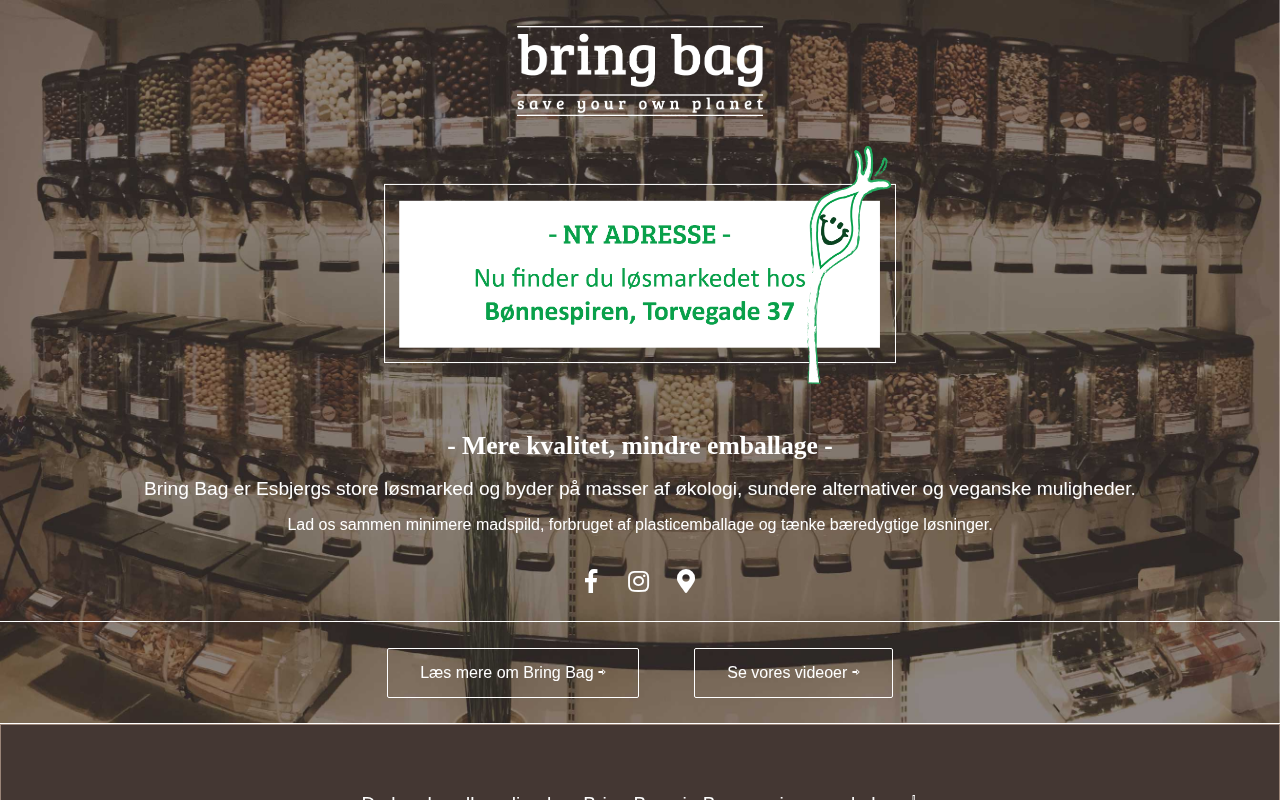The width and height of the screenshot is (1280, 800).
Task: Click the Esbjergs store løsmarked description
Action: click(x=640, y=489)
